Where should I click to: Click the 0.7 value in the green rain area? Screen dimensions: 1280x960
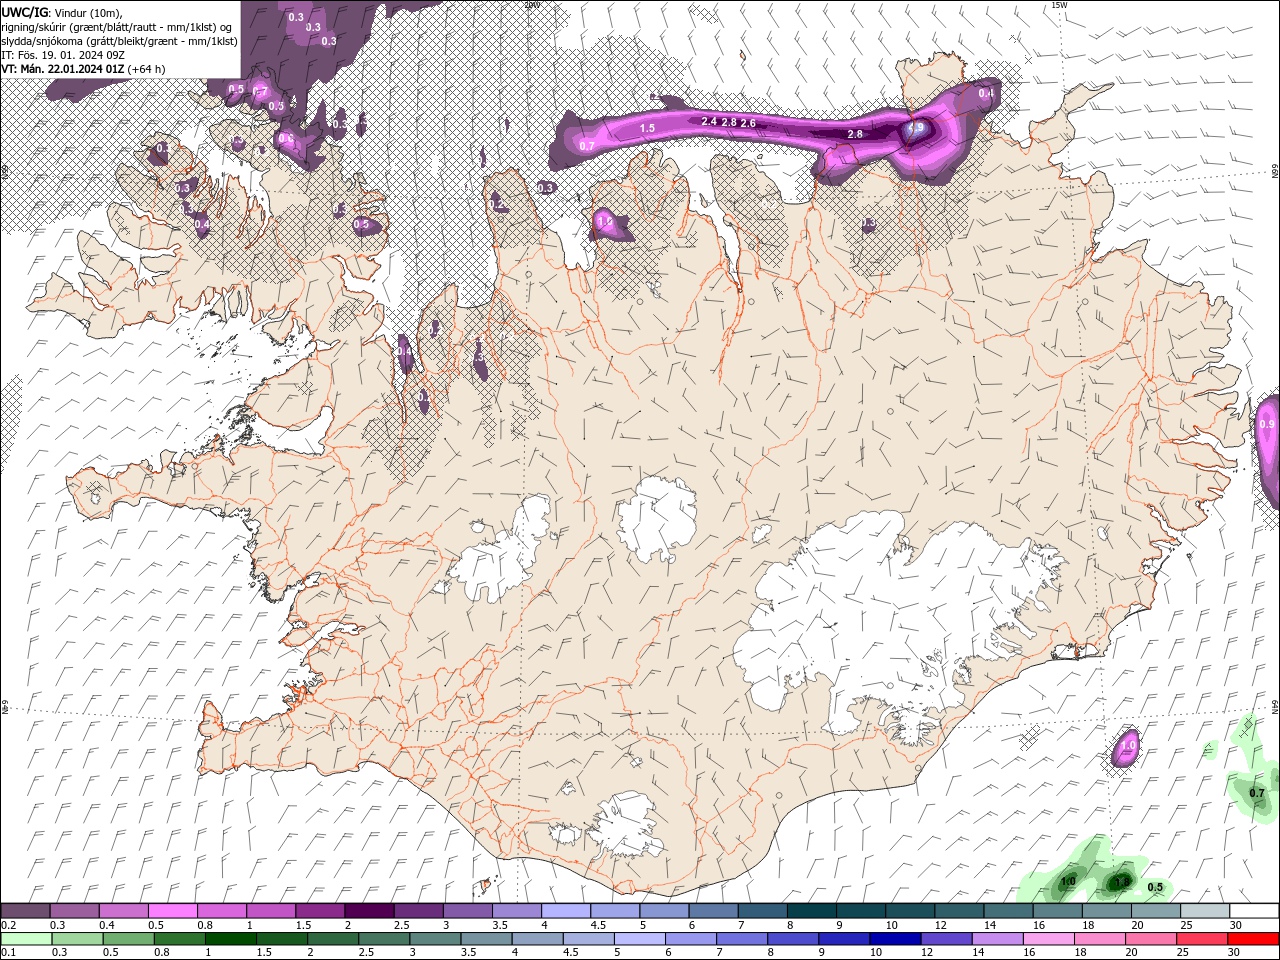click(1257, 793)
